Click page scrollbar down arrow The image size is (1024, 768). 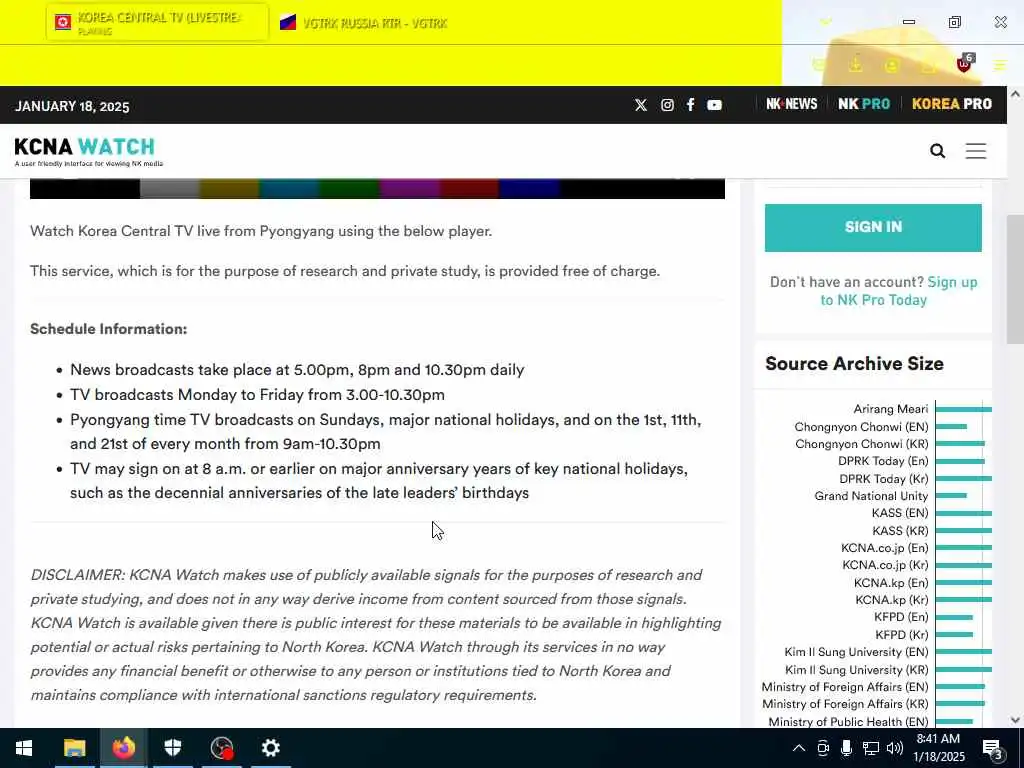tap(1016, 720)
